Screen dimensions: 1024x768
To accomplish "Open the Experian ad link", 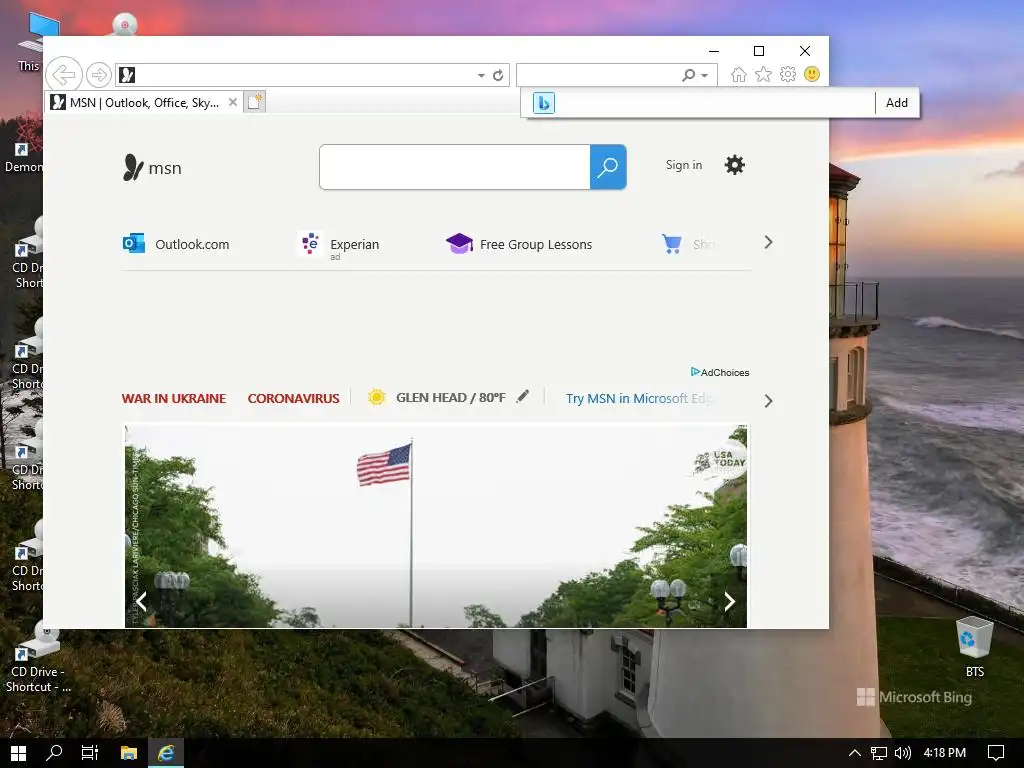I will 339,245.
